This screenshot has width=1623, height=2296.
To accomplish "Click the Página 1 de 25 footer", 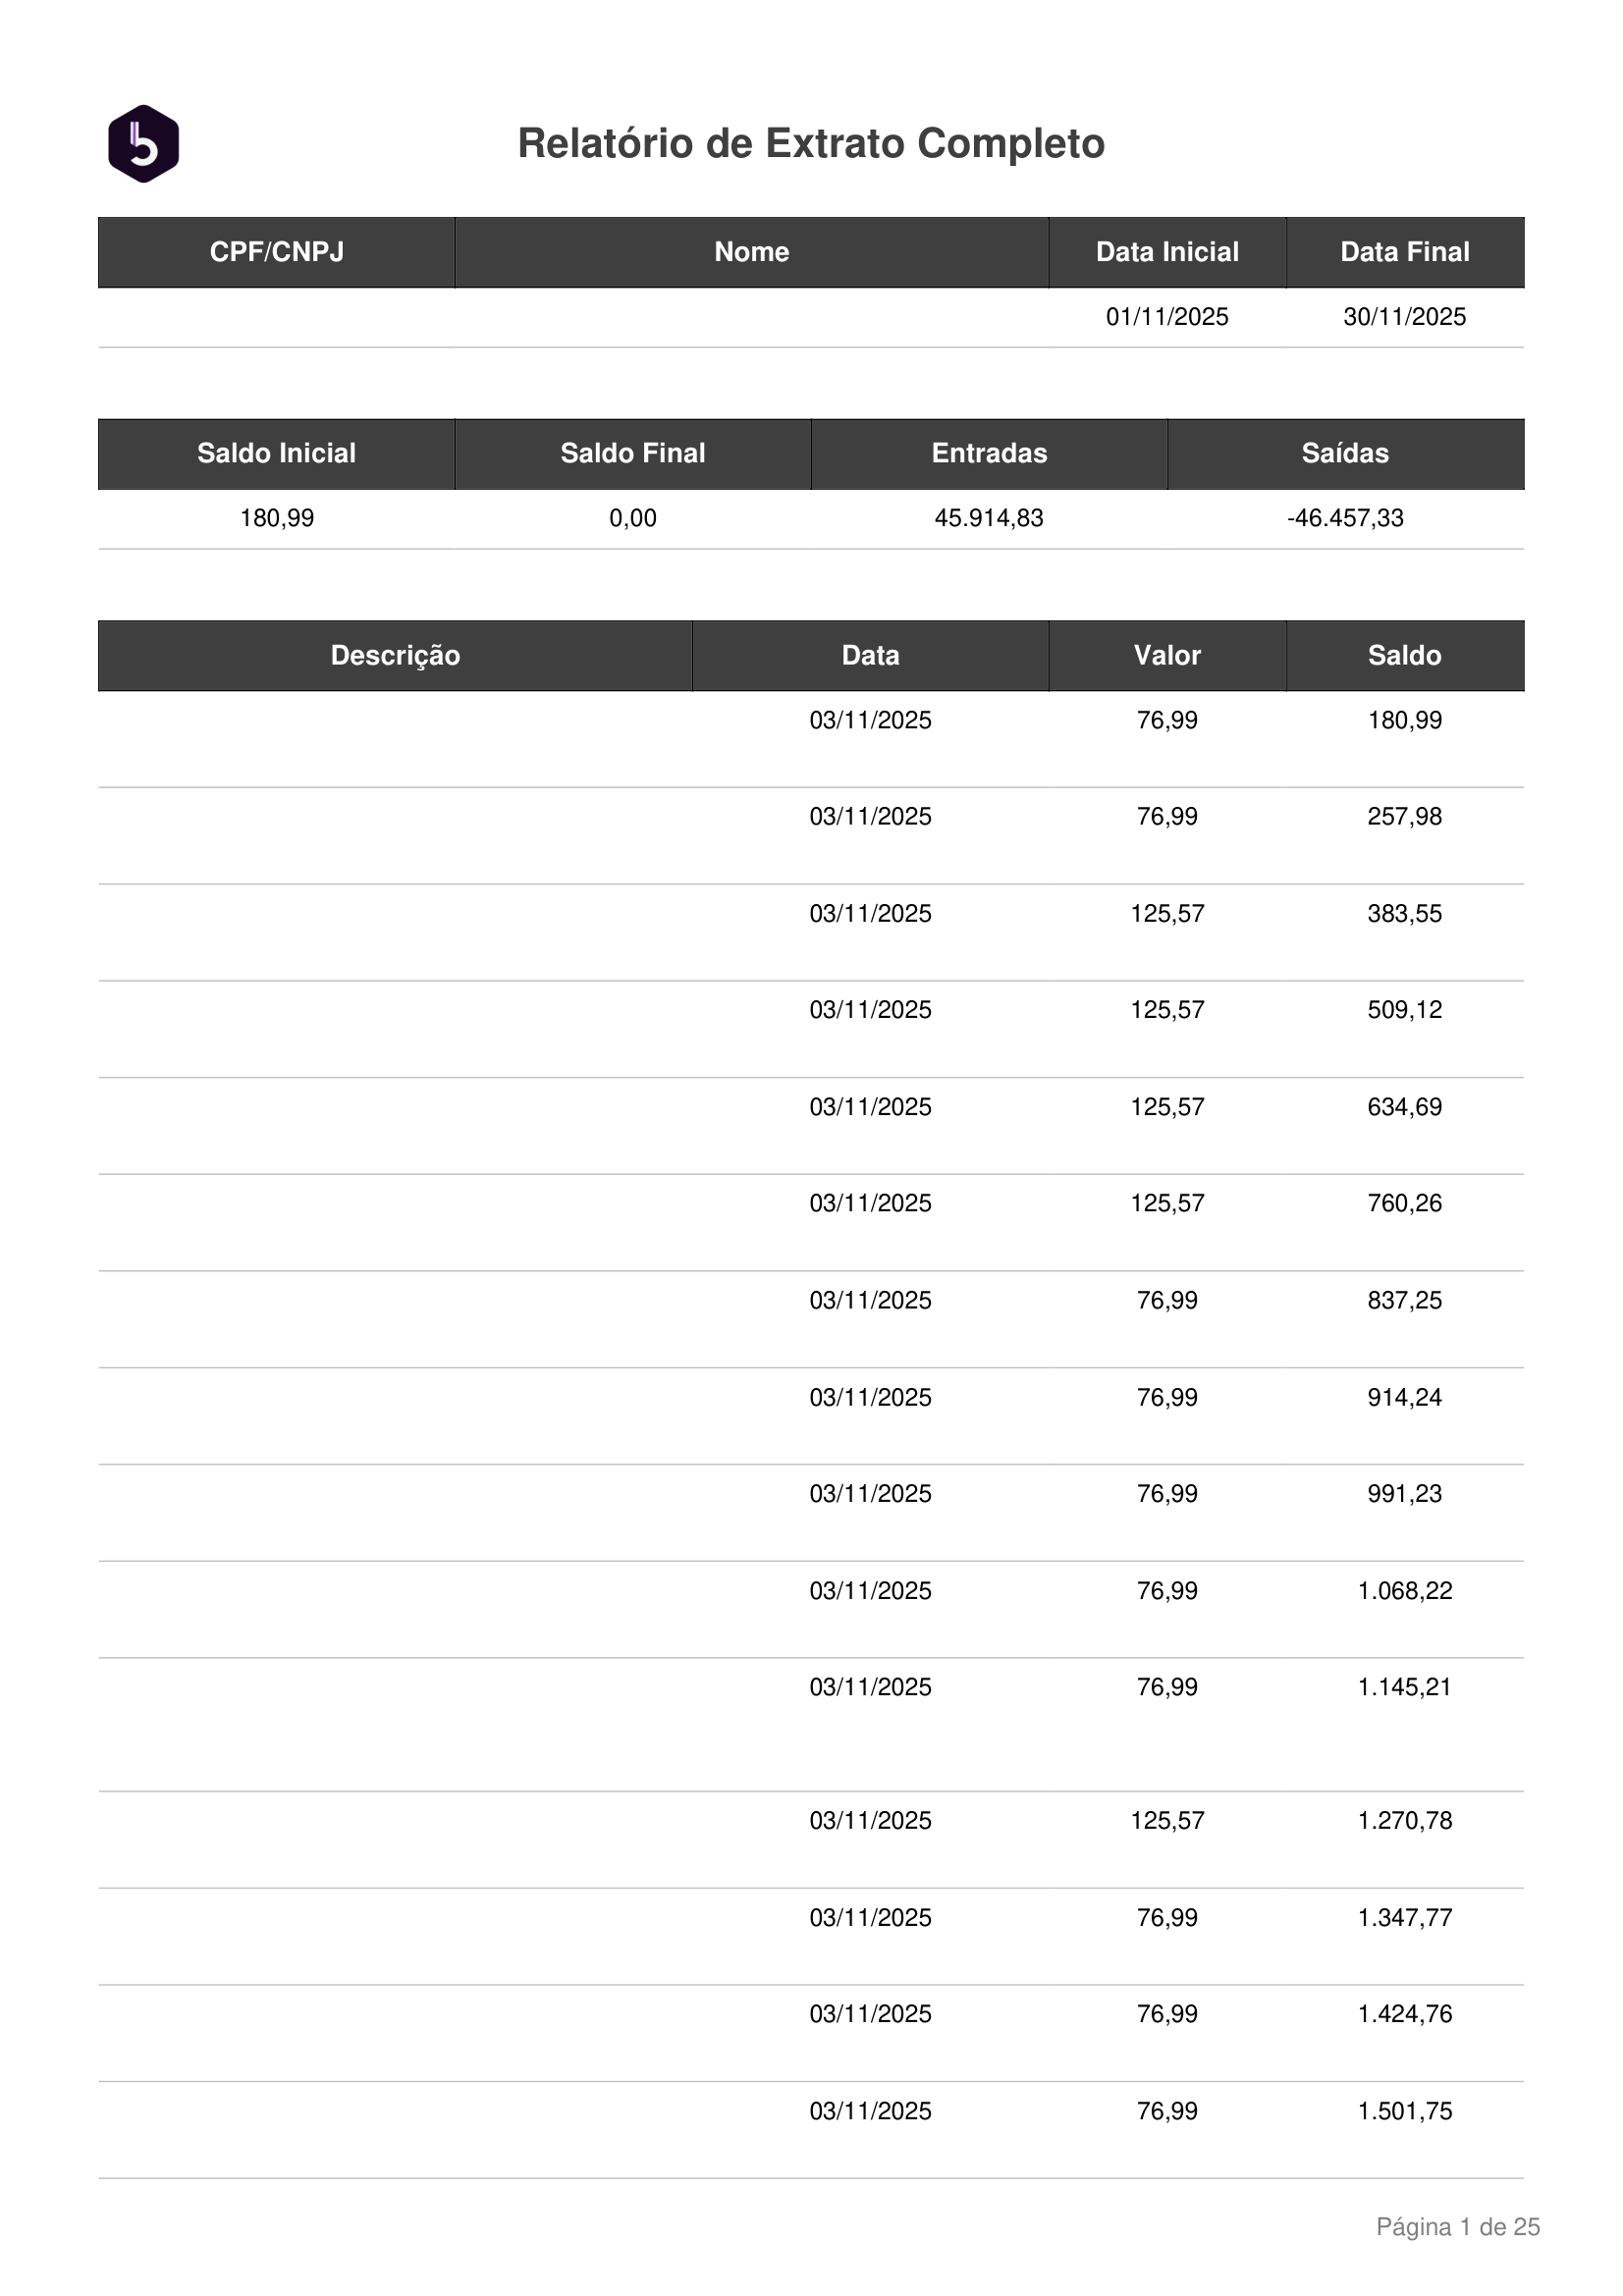I will pos(1458,2227).
